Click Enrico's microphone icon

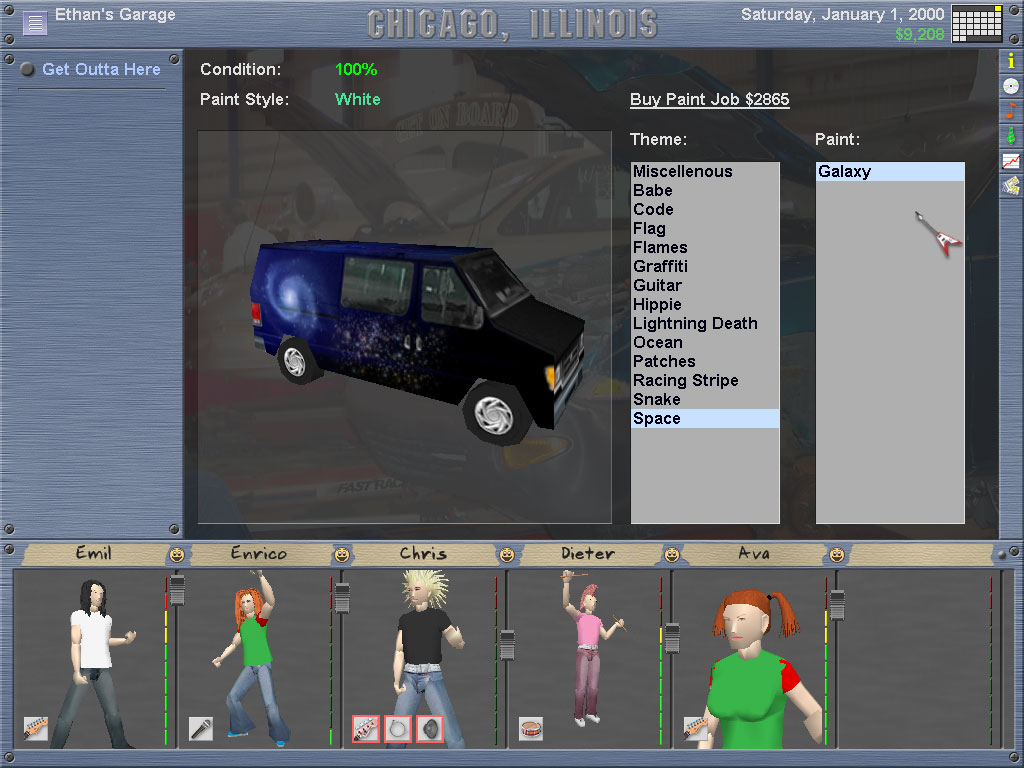point(201,728)
